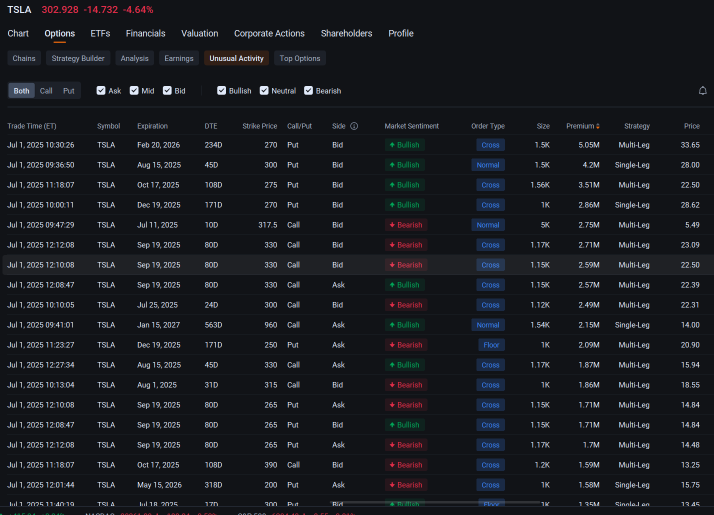Open the Profile tab
The height and width of the screenshot is (515, 714).
coord(401,33)
